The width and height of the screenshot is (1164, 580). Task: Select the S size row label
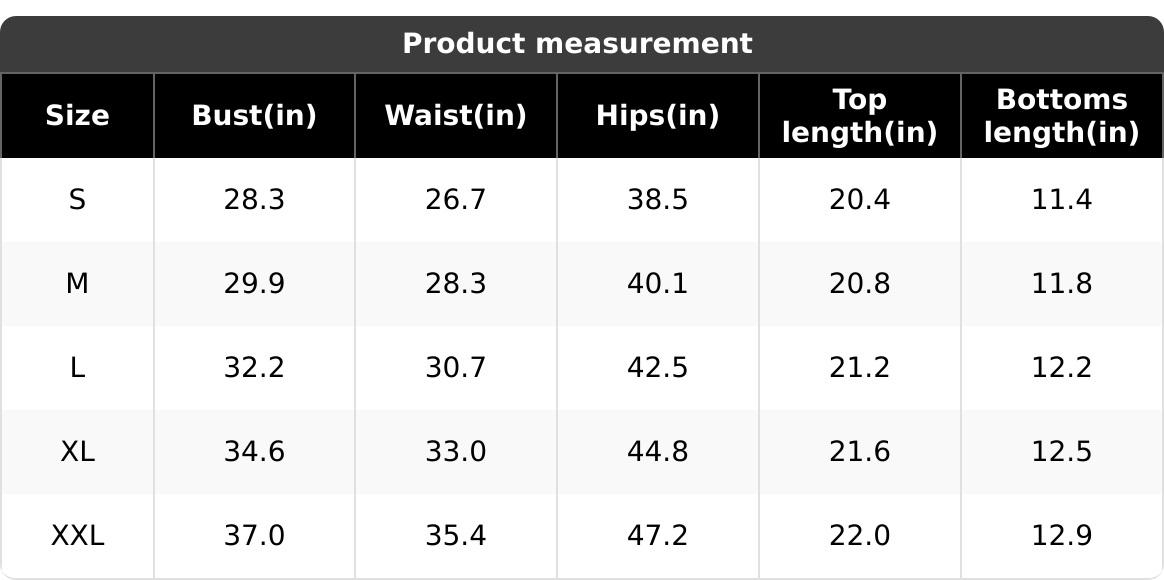[x=77, y=200]
